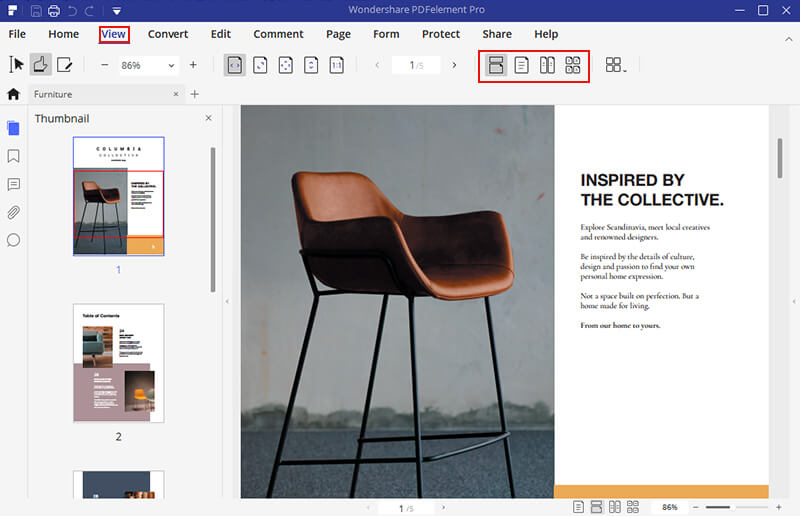Go to previous page in toolbar

pos(377,65)
